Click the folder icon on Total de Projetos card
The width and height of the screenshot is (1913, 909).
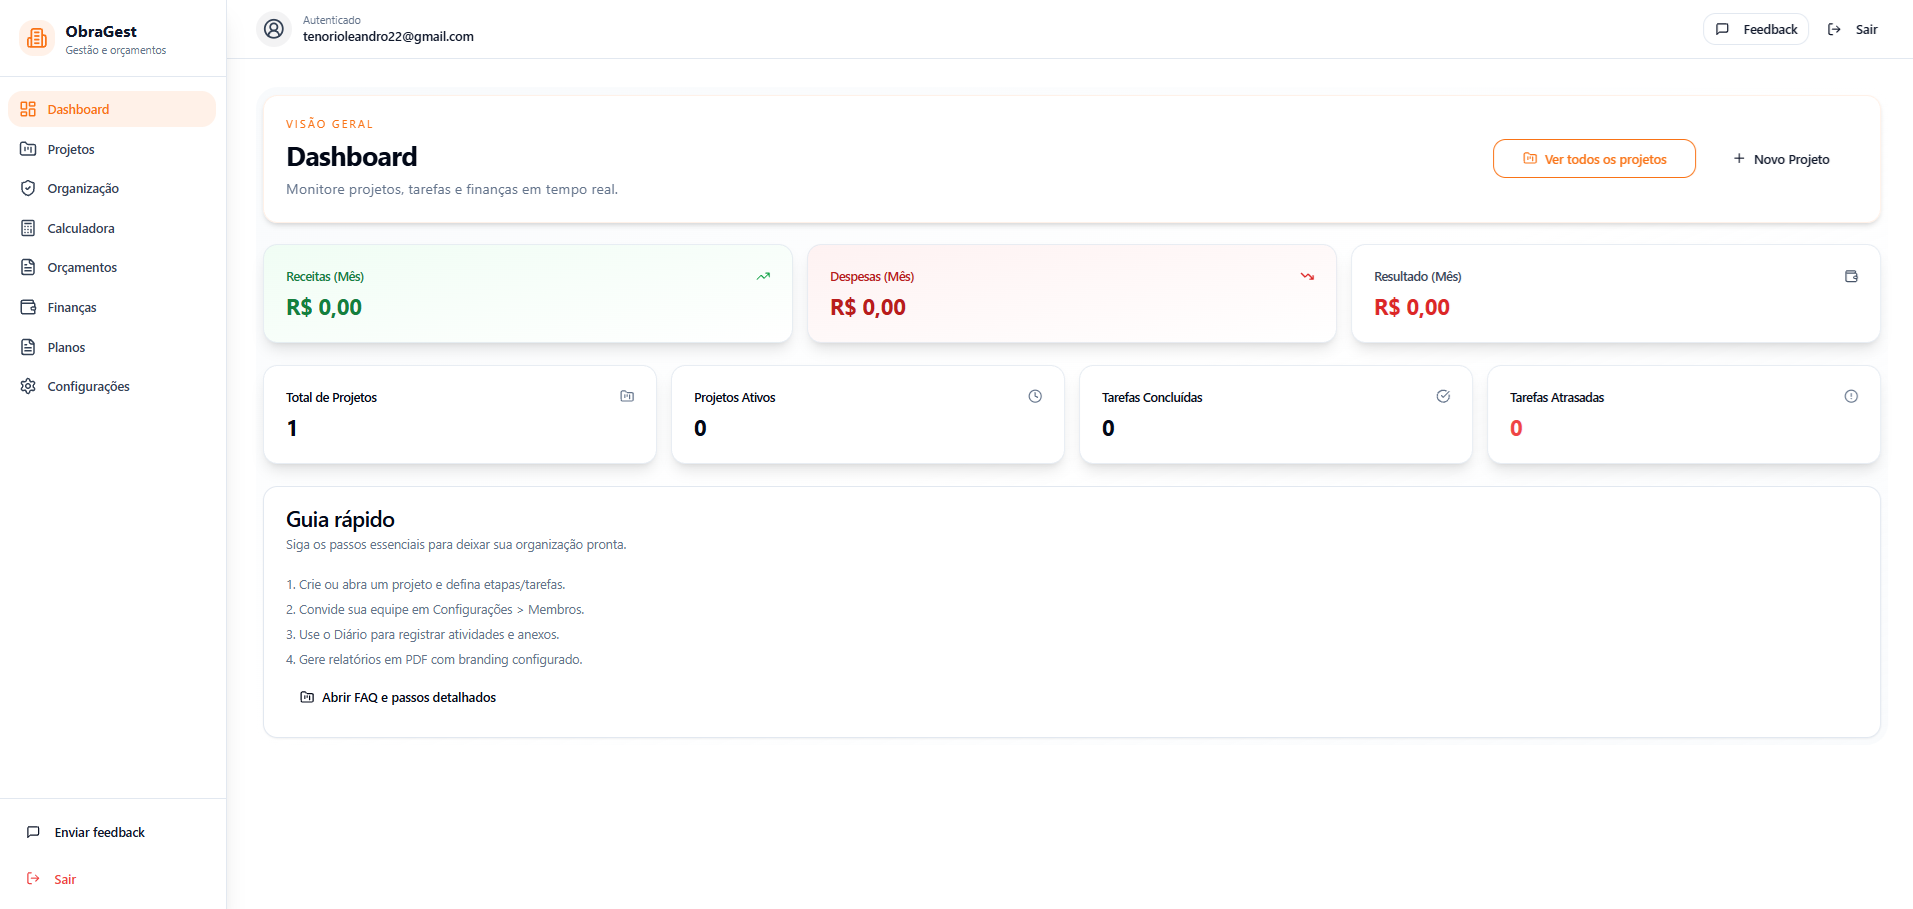[x=627, y=396]
